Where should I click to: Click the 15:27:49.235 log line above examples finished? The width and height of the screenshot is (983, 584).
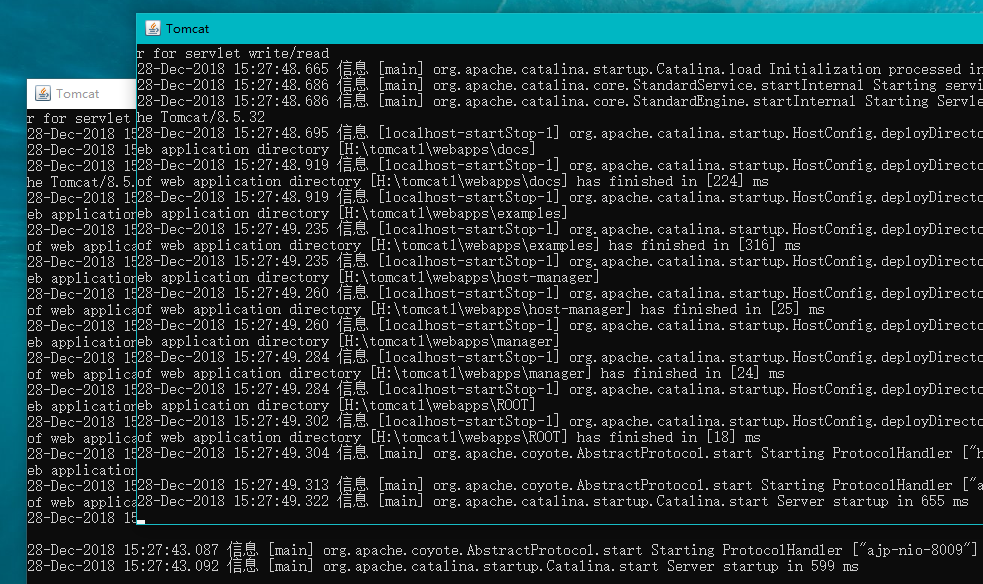[560, 229]
